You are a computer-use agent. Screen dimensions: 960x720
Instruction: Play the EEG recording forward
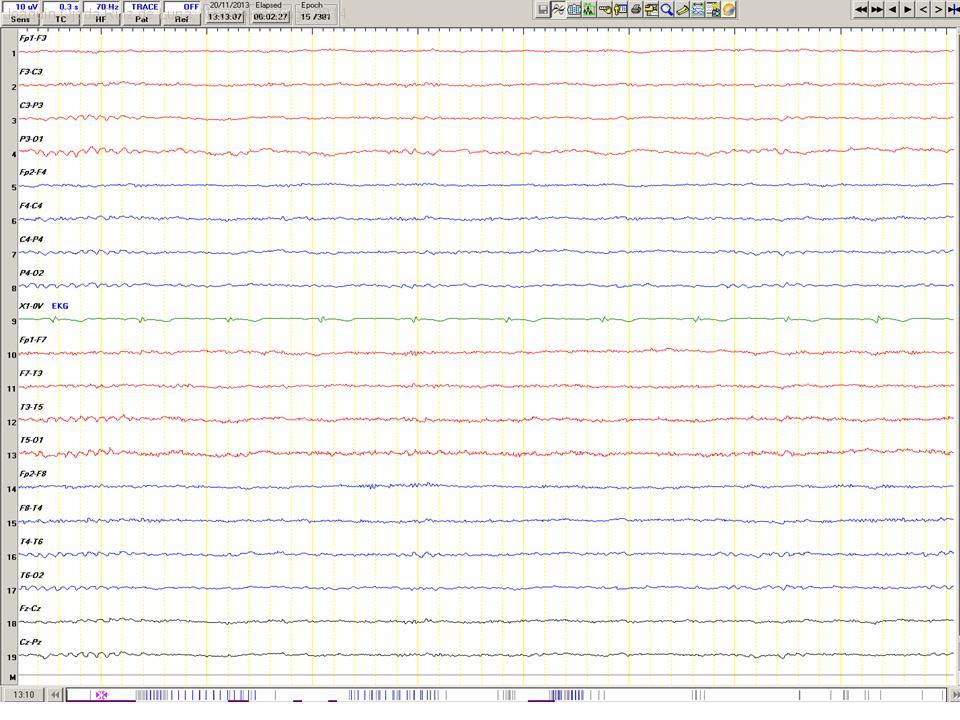907,9
